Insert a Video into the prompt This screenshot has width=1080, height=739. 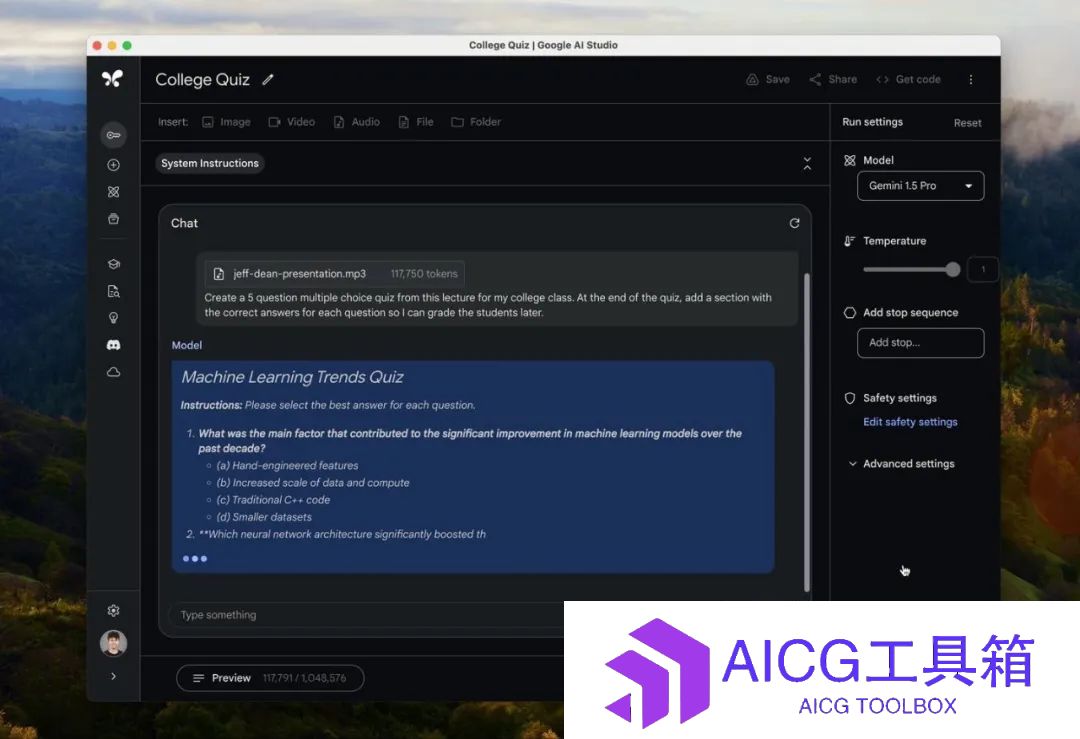point(291,122)
